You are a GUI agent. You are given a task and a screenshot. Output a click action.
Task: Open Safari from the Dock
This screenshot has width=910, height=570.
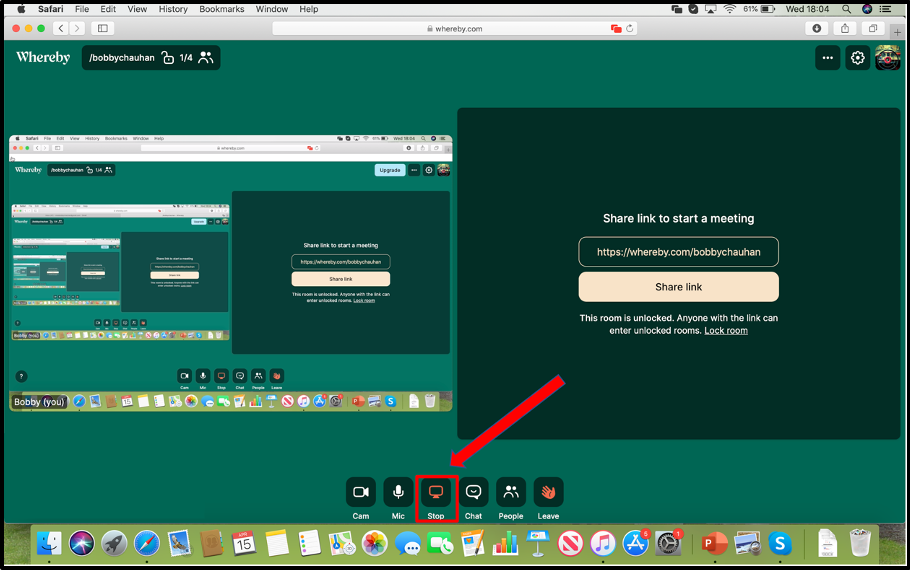point(147,544)
